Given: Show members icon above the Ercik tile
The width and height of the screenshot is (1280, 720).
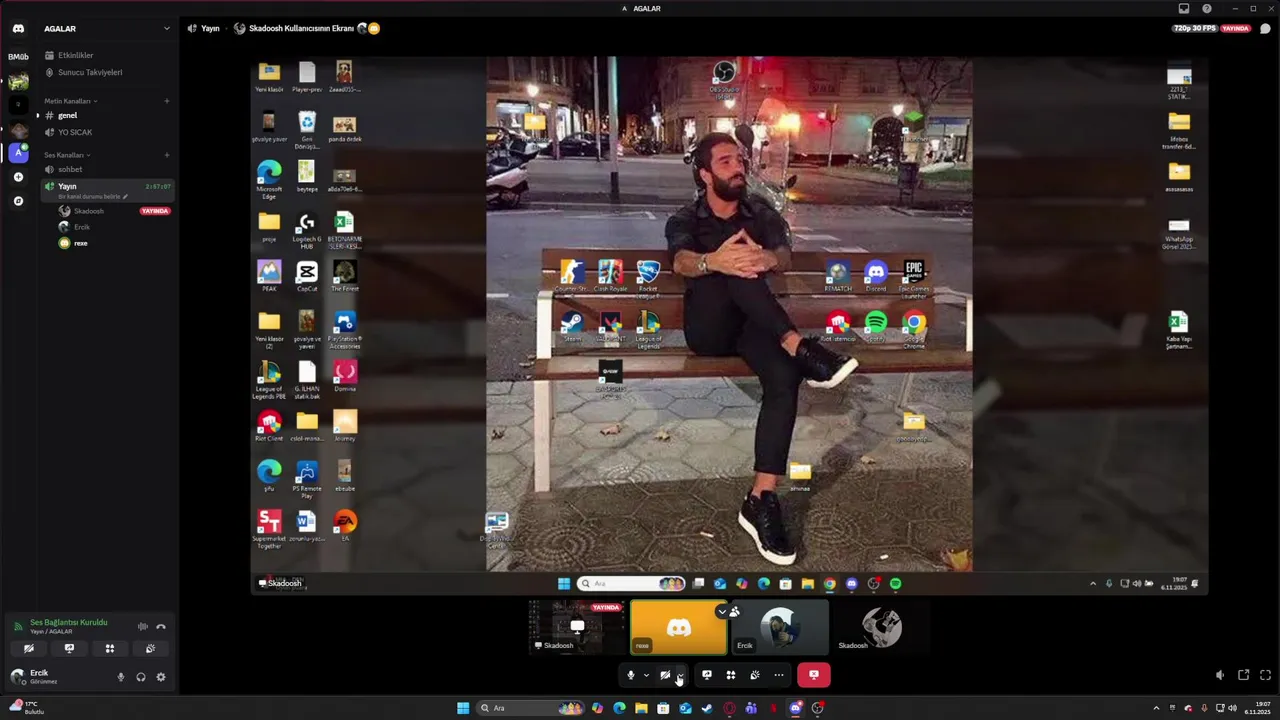Looking at the screenshot, I should point(735,611).
